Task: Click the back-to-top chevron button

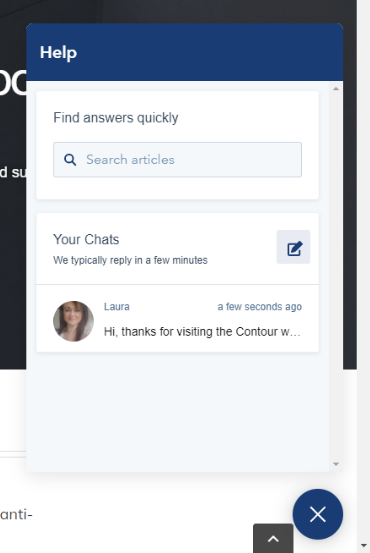Action: coord(273,539)
